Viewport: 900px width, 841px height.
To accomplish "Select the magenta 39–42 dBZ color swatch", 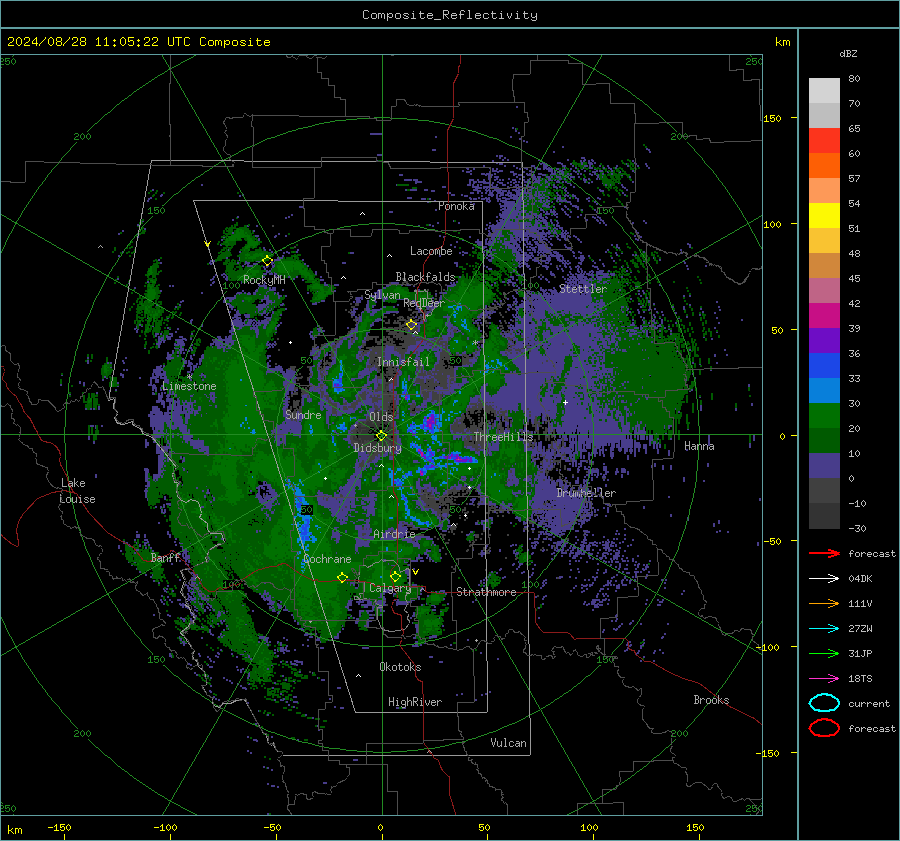I will 824,316.
